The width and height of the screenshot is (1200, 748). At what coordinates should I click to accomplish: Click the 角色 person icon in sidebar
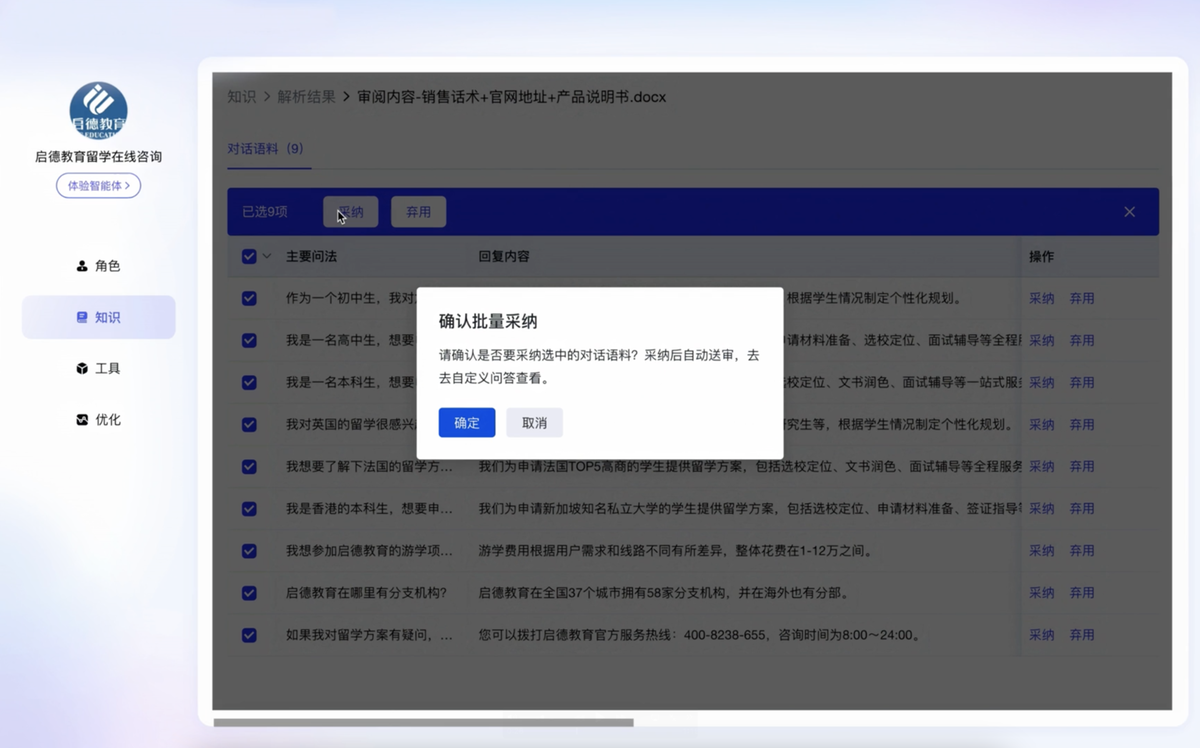(82, 266)
